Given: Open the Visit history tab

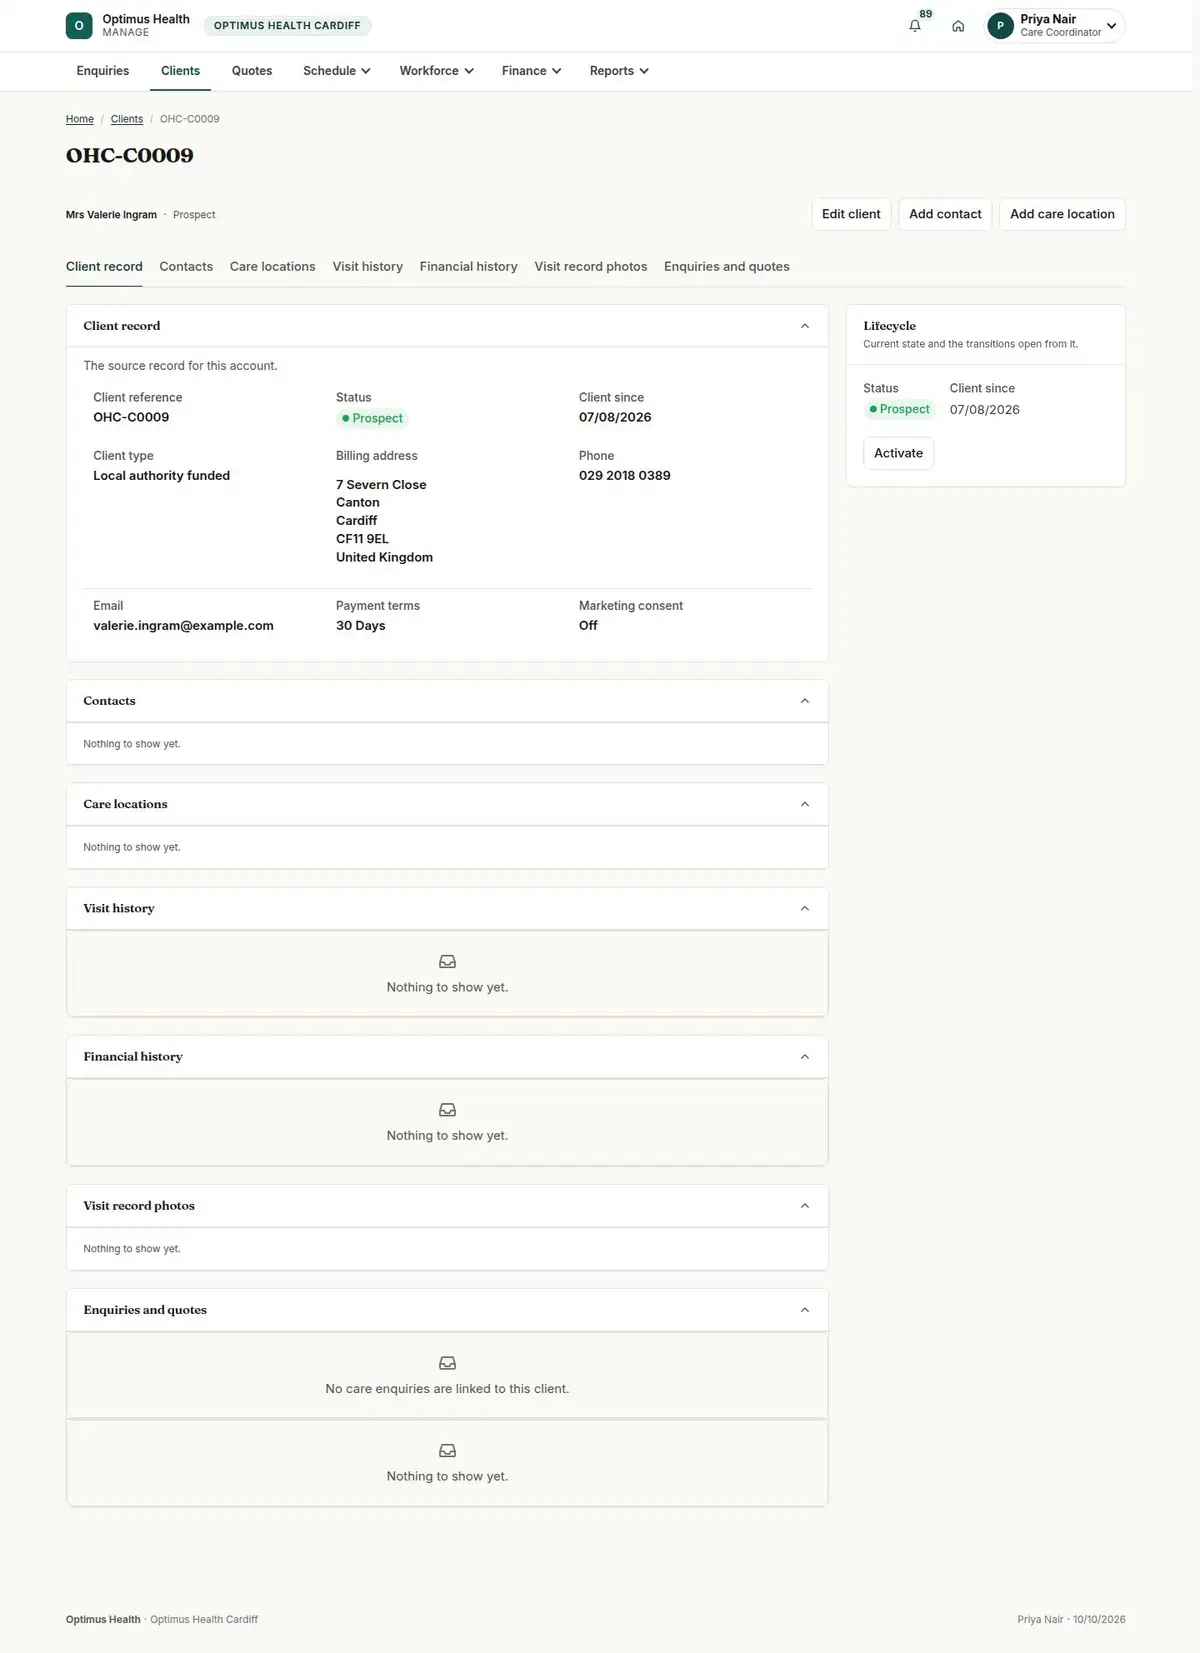Looking at the screenshot, I should pyautogui.click(x=368, y=267).
